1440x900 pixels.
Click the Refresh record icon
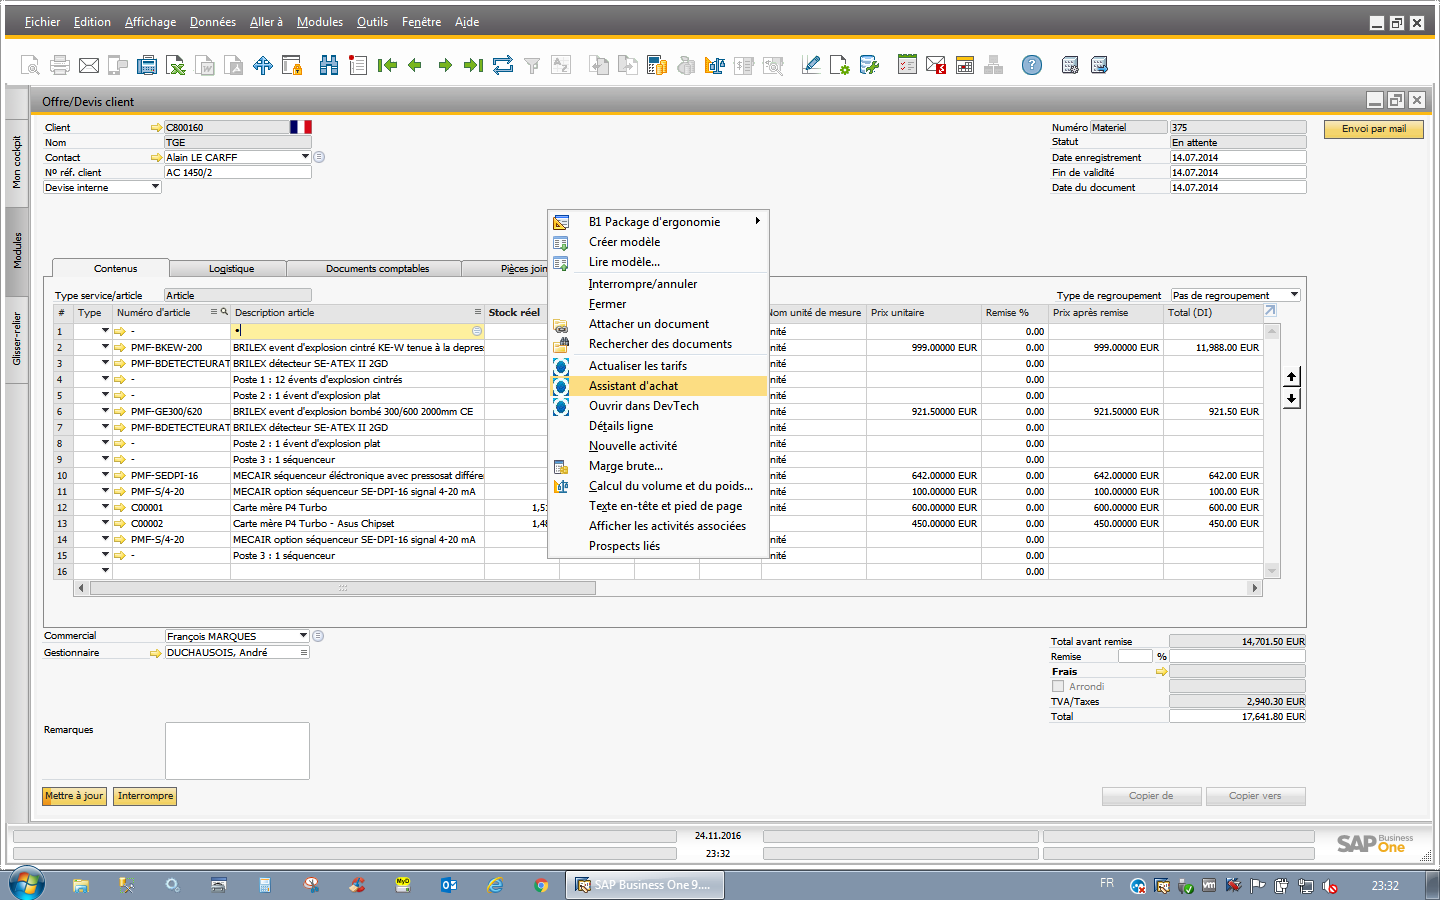503,66
